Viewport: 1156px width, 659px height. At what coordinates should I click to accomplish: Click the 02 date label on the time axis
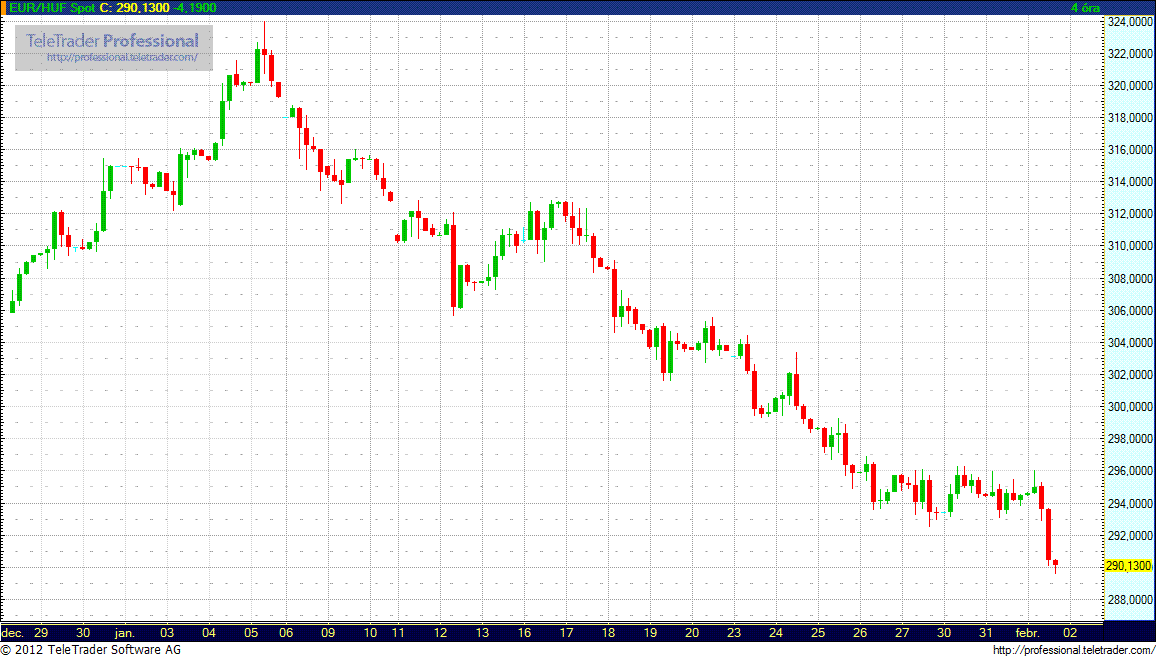tap(1069, 633)
